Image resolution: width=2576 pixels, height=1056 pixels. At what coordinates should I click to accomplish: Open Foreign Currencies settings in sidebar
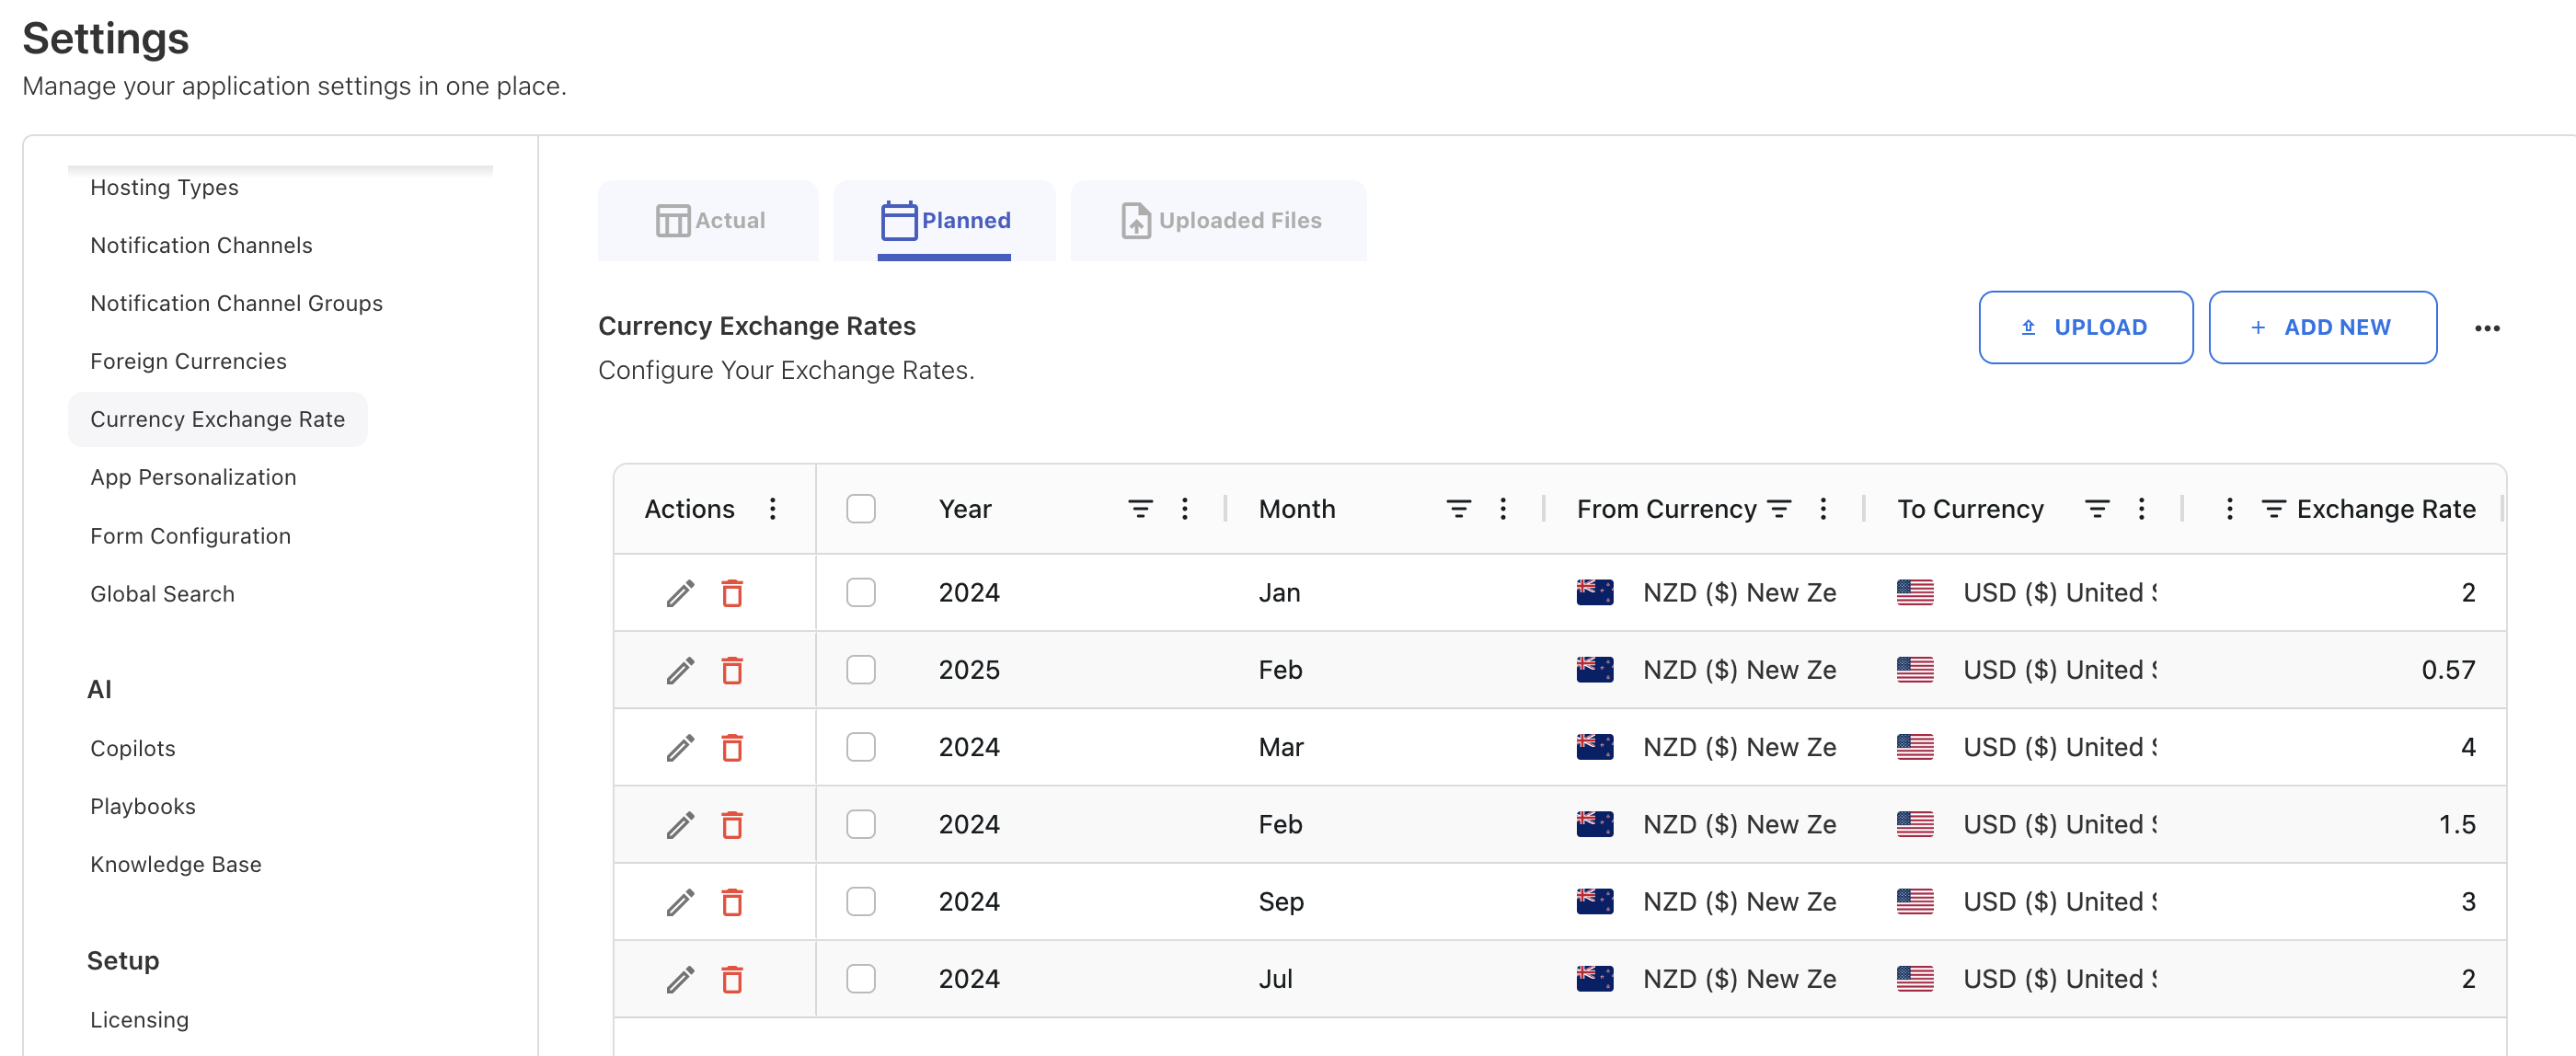[x=188, y=361]
